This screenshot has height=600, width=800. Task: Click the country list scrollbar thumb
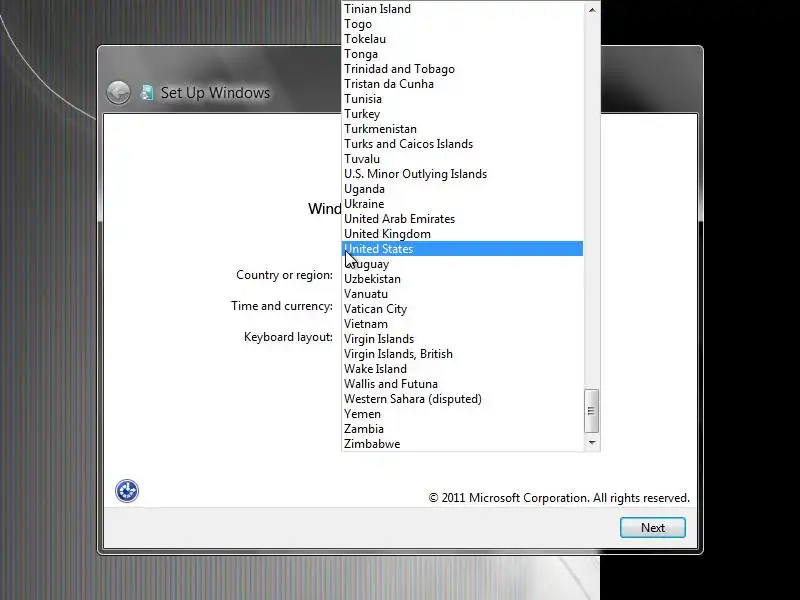592,411
